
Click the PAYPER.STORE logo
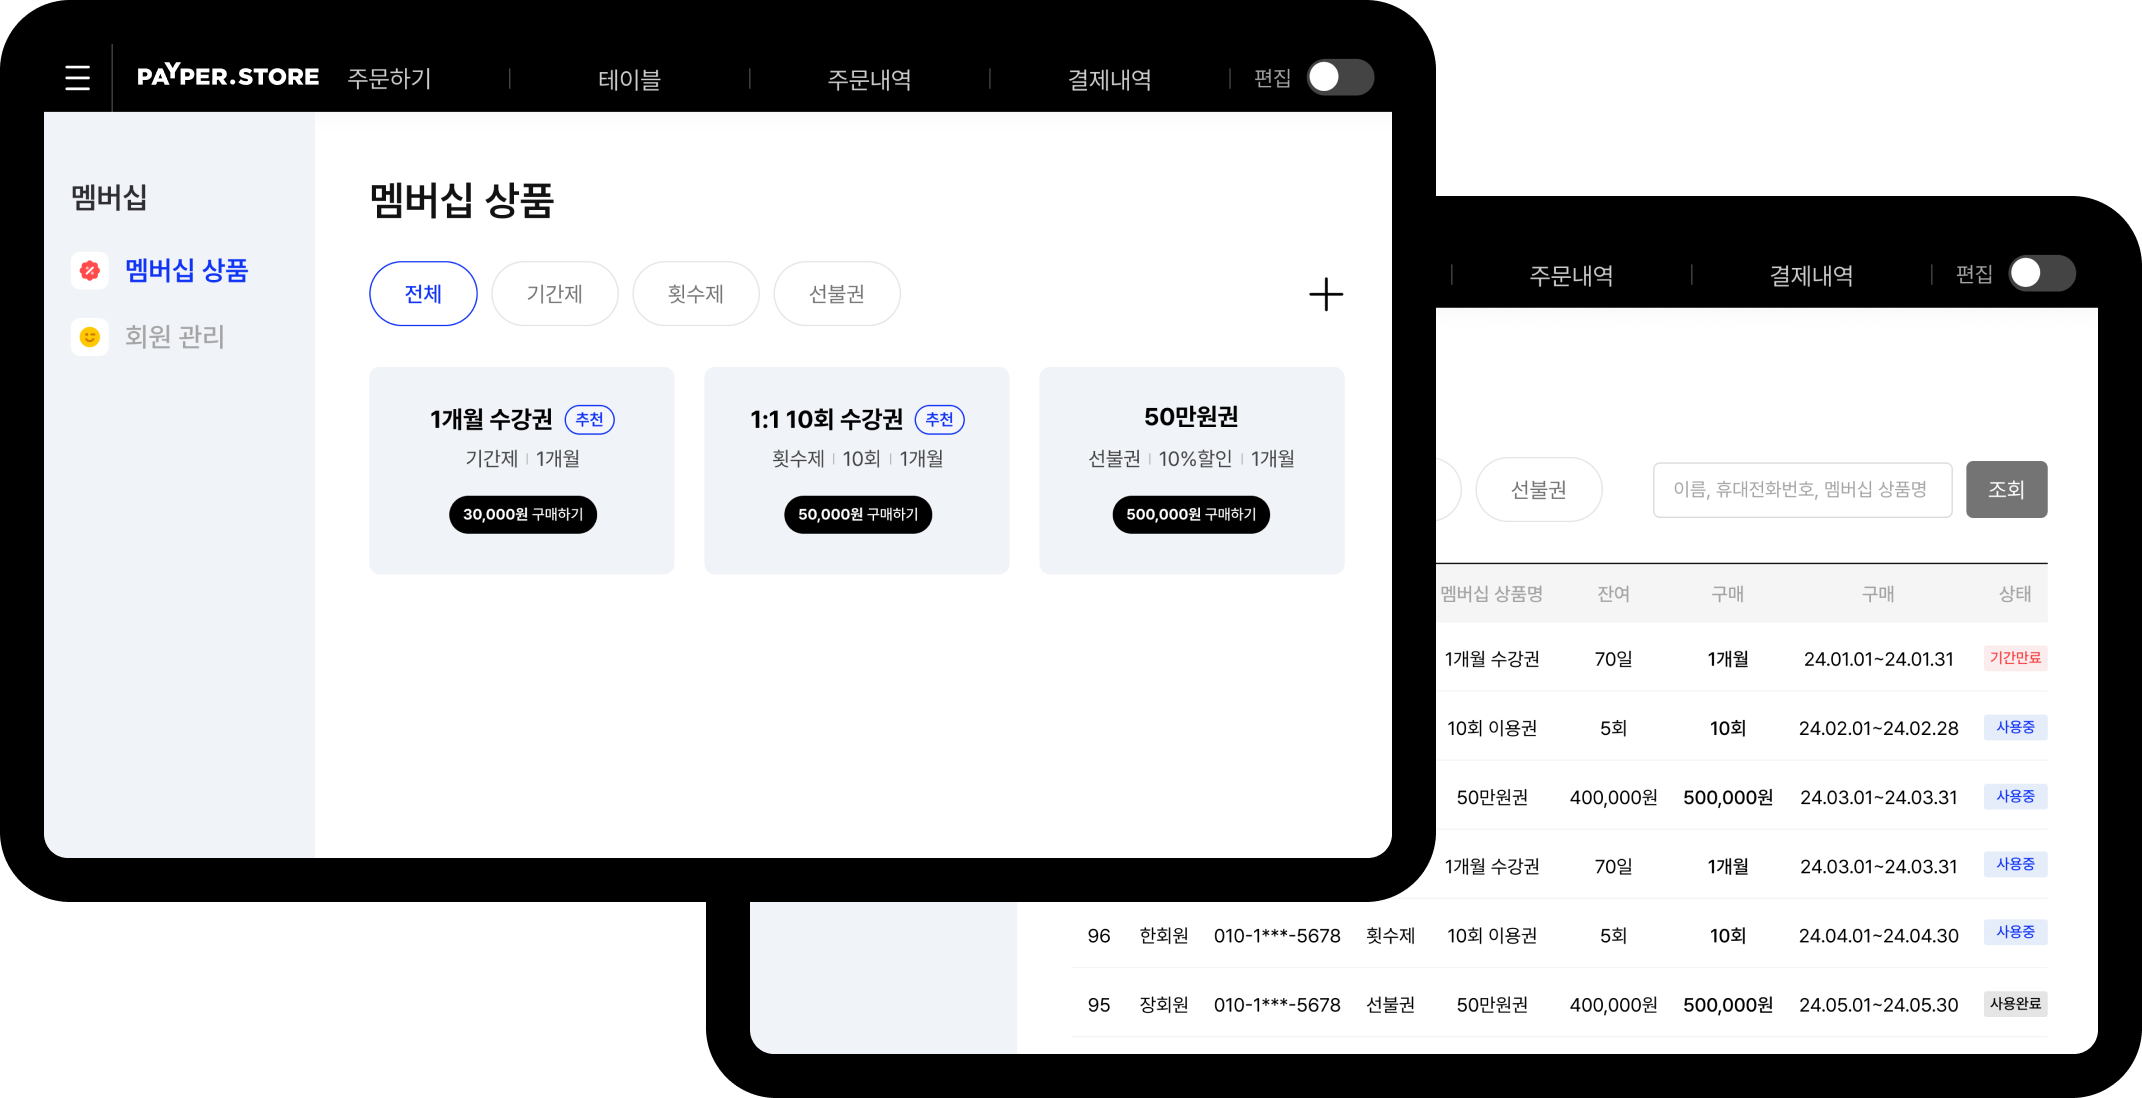pyautogui.click(x=228, y=77)
